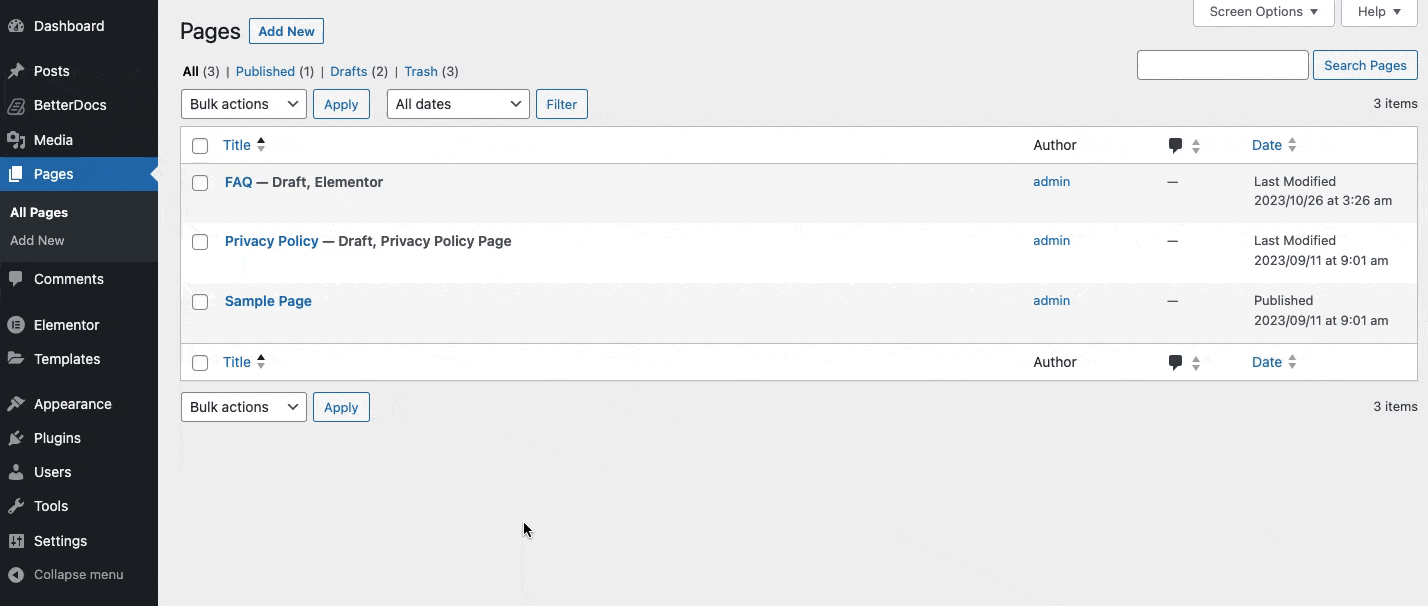This screenshot has height=606, width=1428.
Task: Open the Users admin screen
Action: tap(52, 472)
